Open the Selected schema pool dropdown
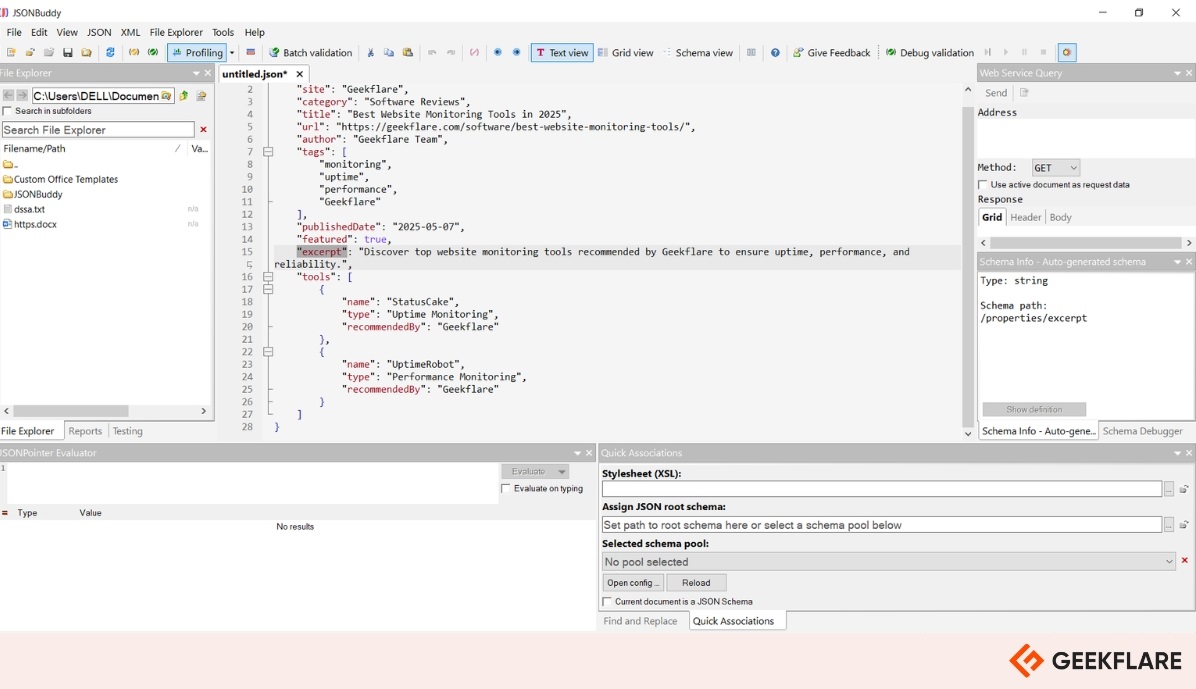Image resolution: width=1196 pixels, height=689 pixels. [x=889, y=562]
